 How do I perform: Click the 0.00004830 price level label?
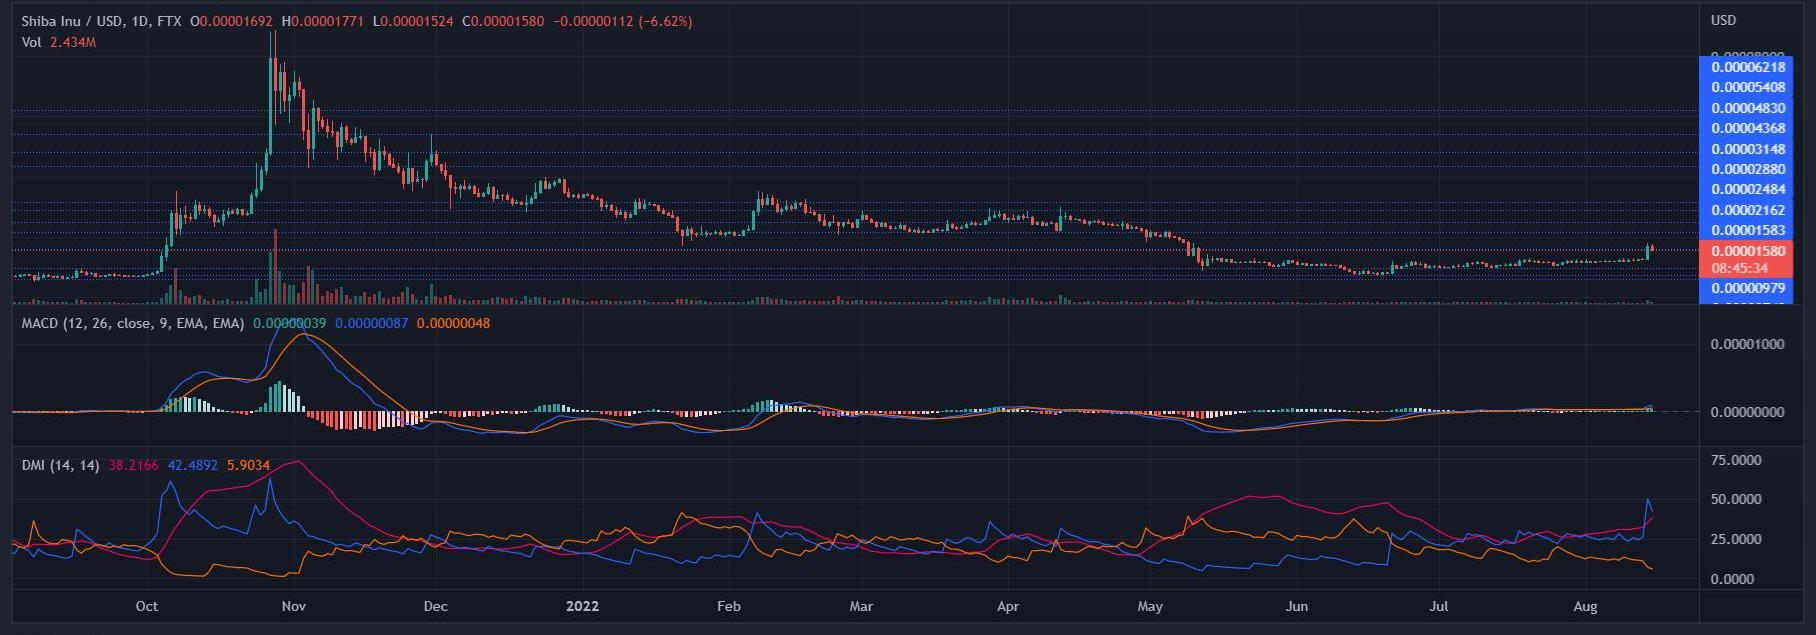tap(1747, 108)
